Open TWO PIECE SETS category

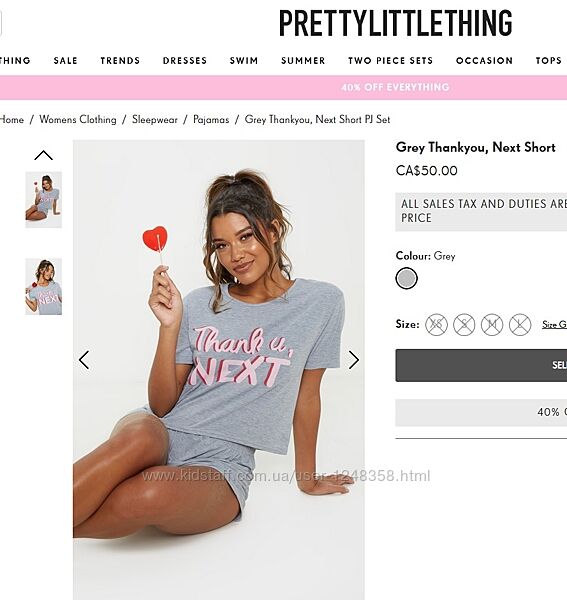(391, 60)
